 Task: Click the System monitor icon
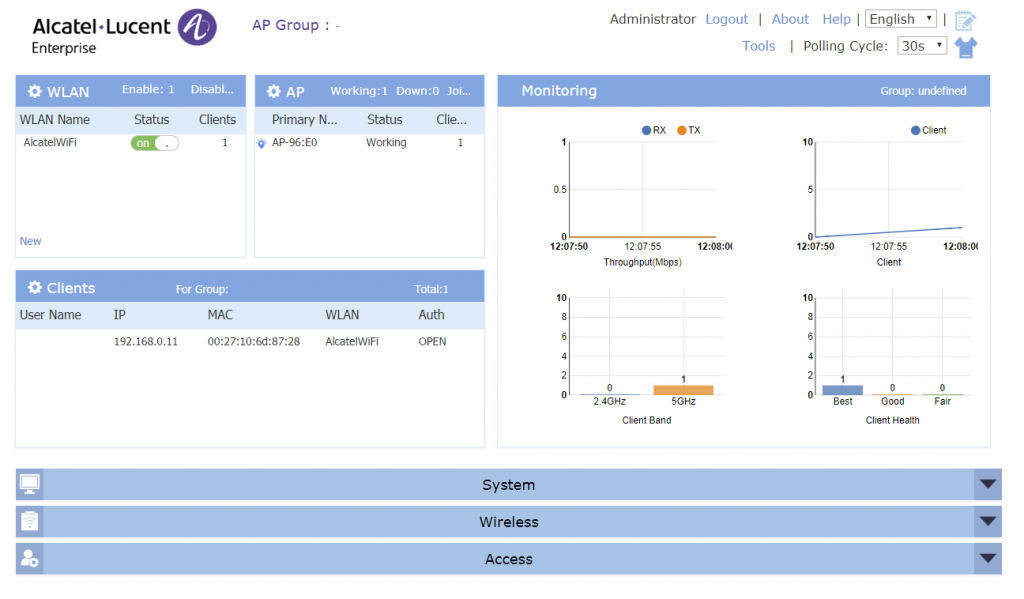click(30, 485)
